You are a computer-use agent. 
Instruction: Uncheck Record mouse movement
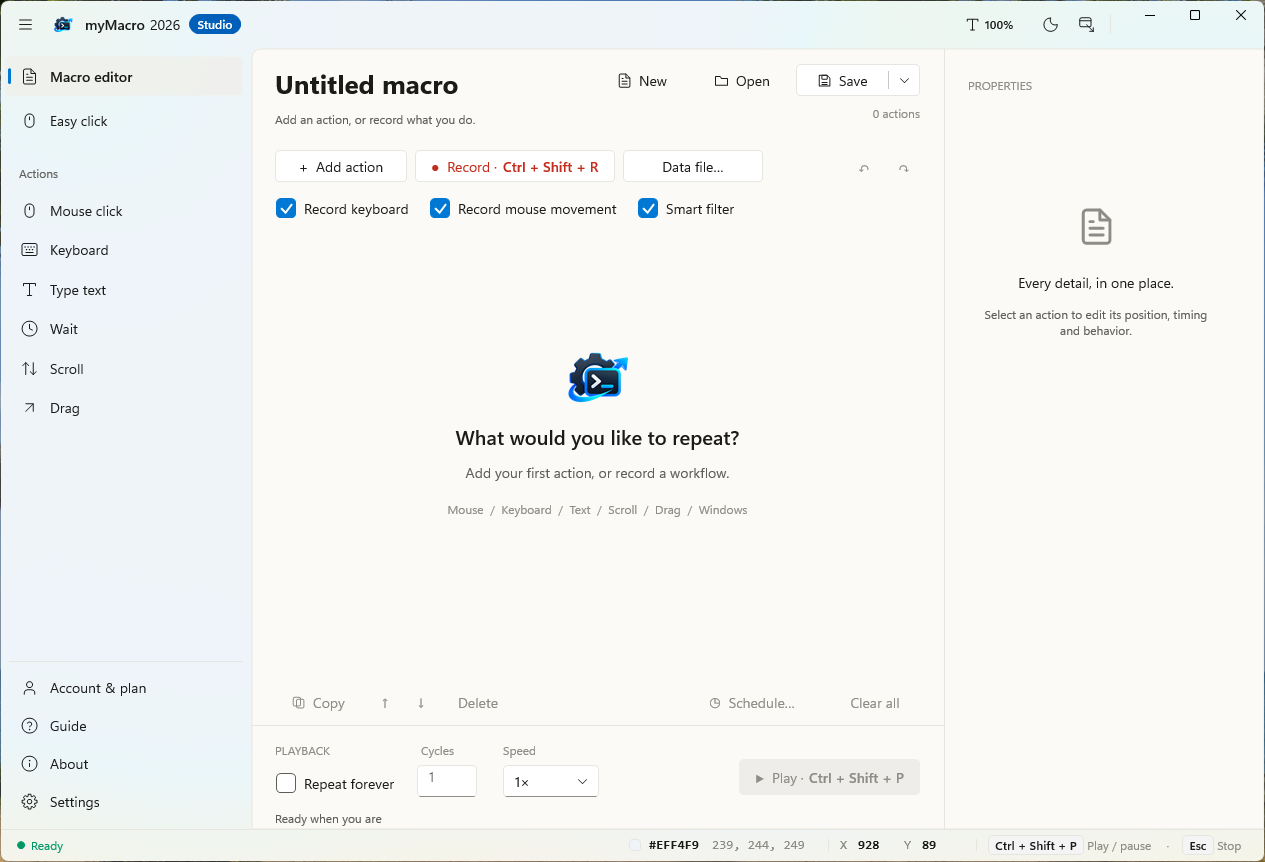tap(440, 209)
